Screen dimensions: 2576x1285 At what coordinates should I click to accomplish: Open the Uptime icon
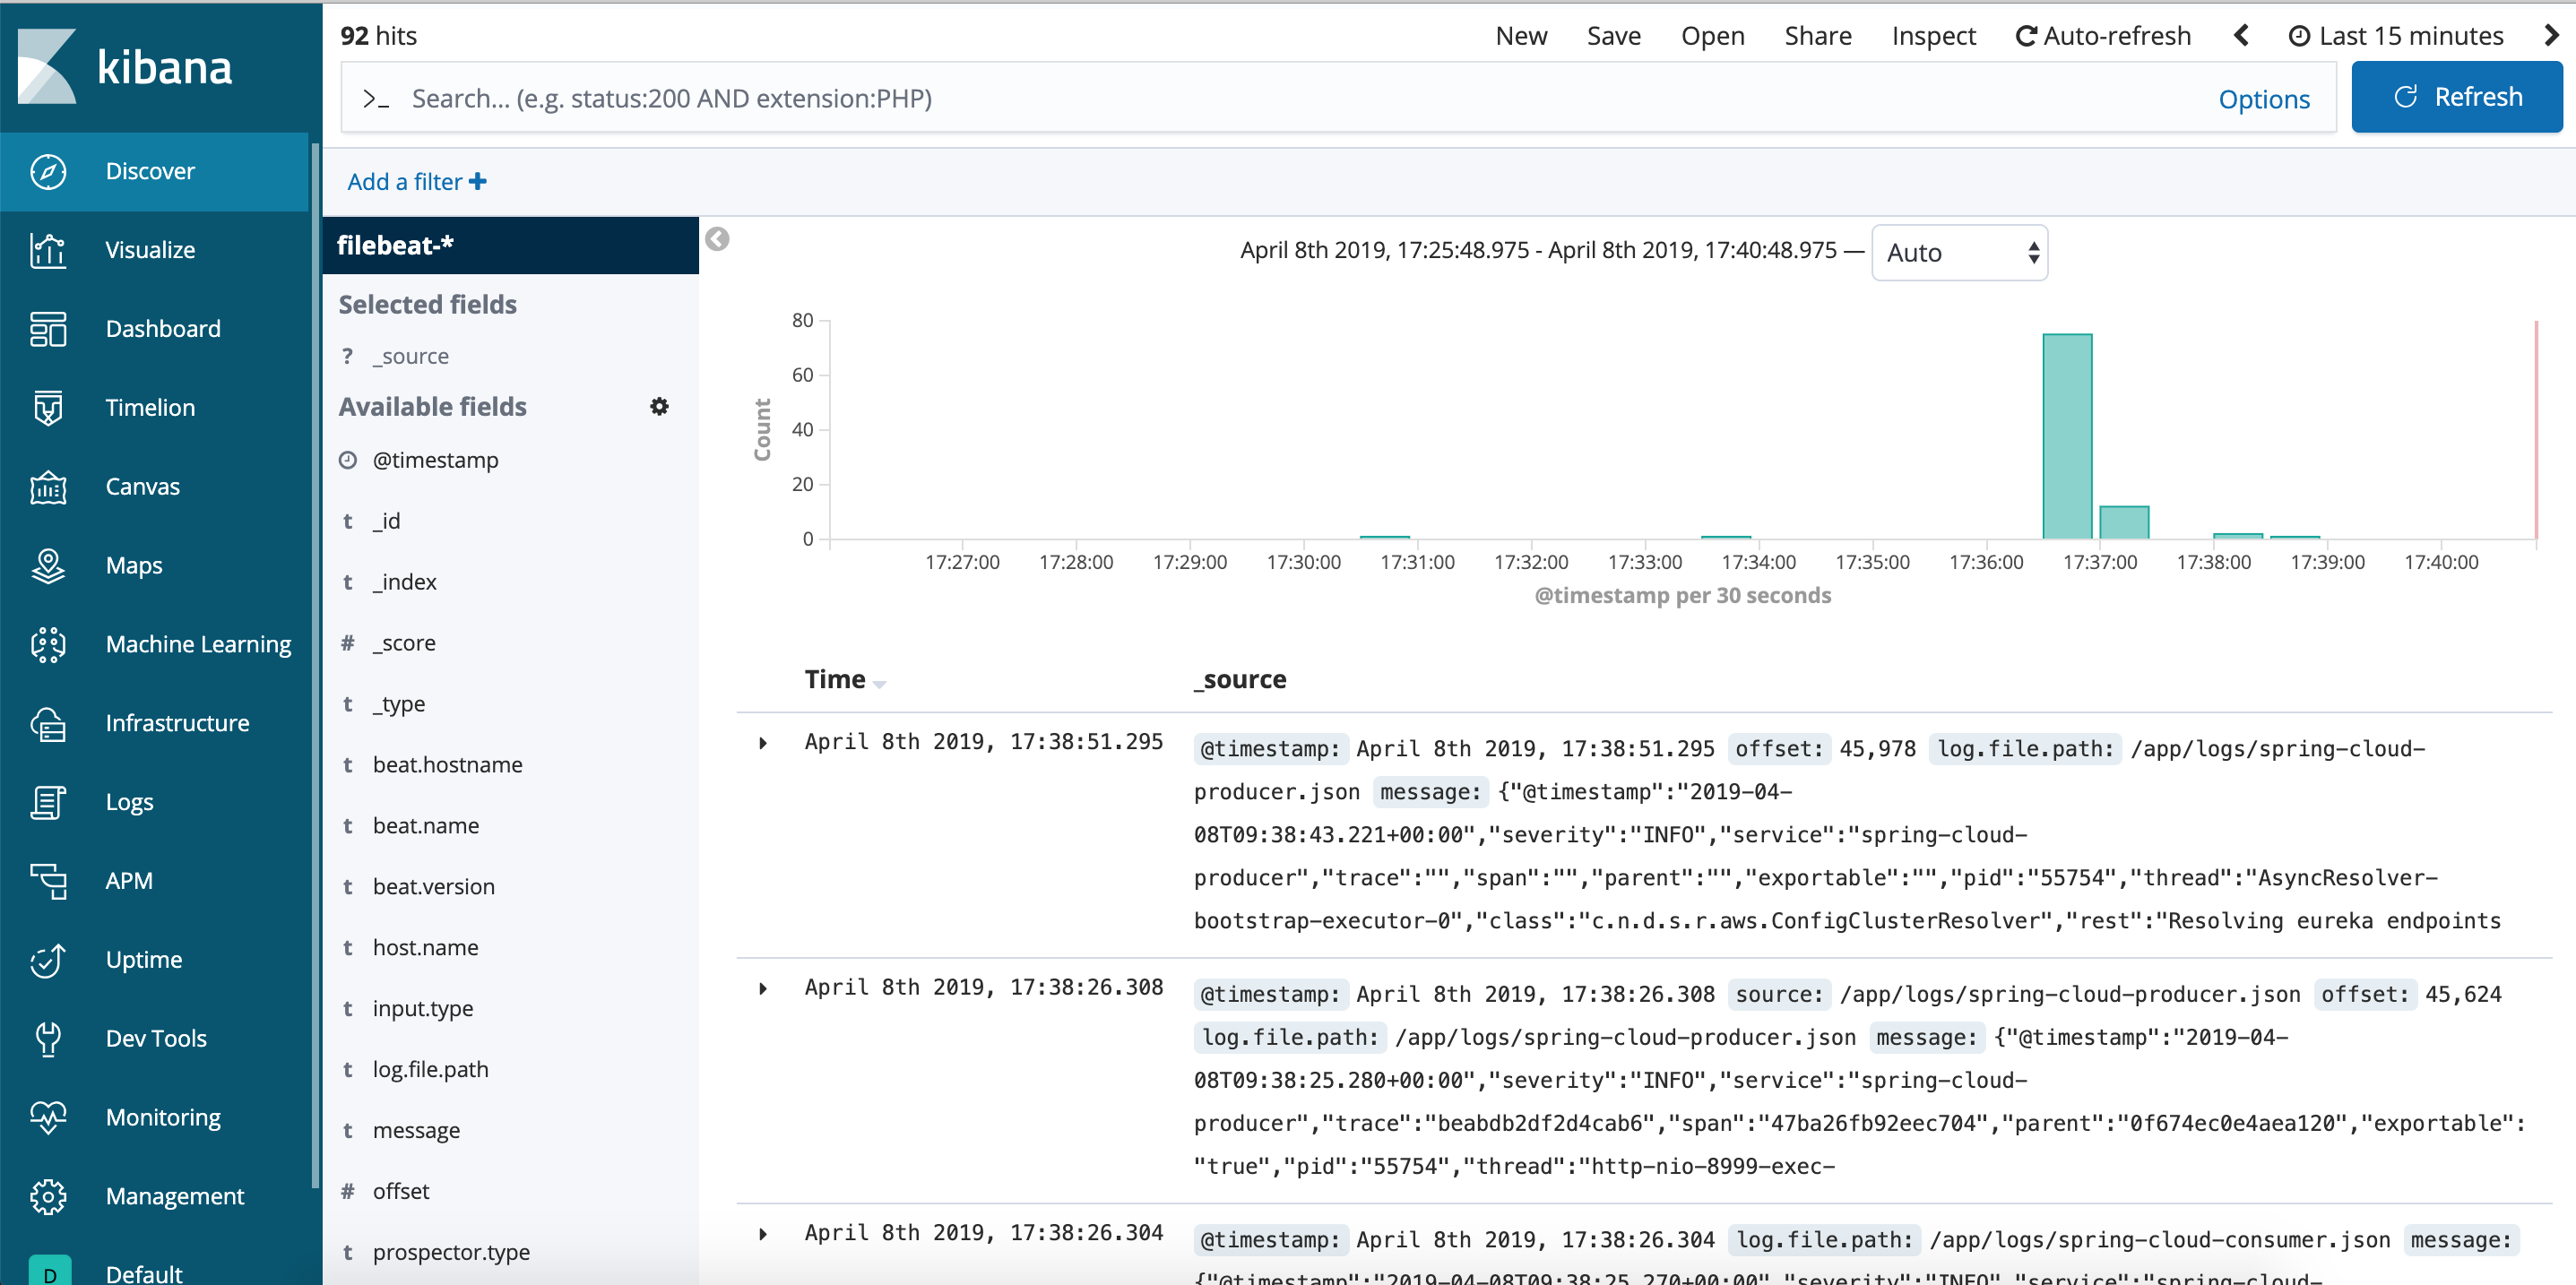48,961
